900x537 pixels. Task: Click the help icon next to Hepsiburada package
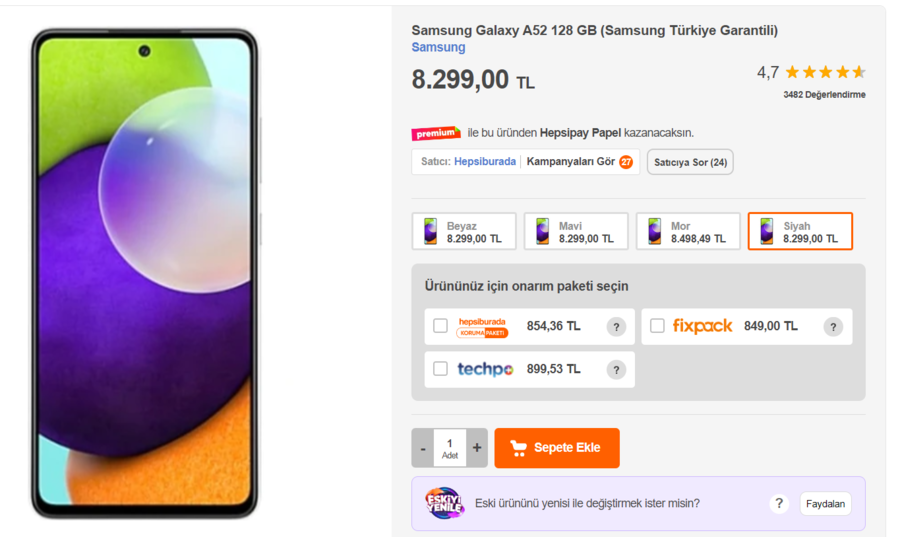point(616,327)
